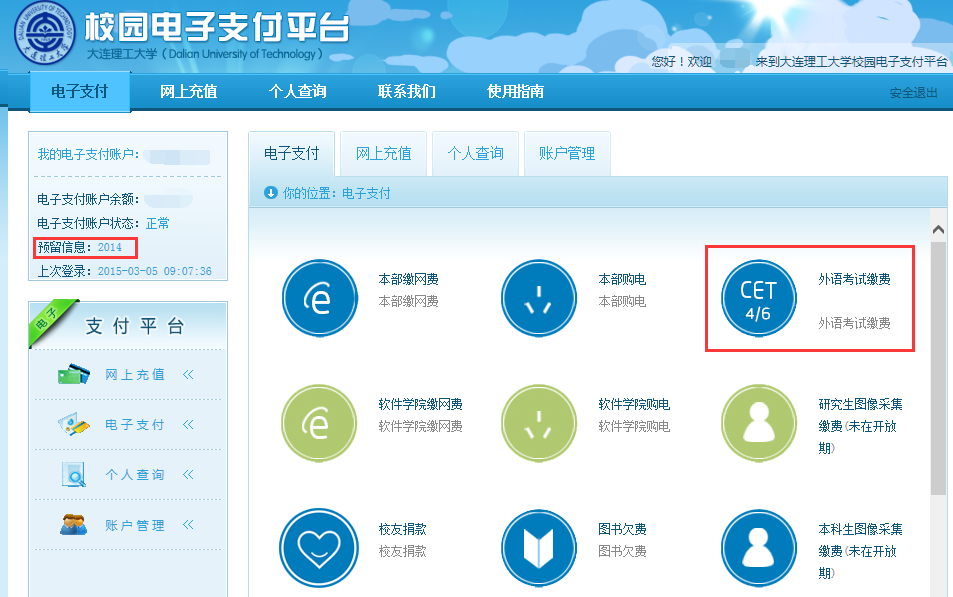Open the 本部购电 electricity icon
953x597 pixels.
pos(539,298)
